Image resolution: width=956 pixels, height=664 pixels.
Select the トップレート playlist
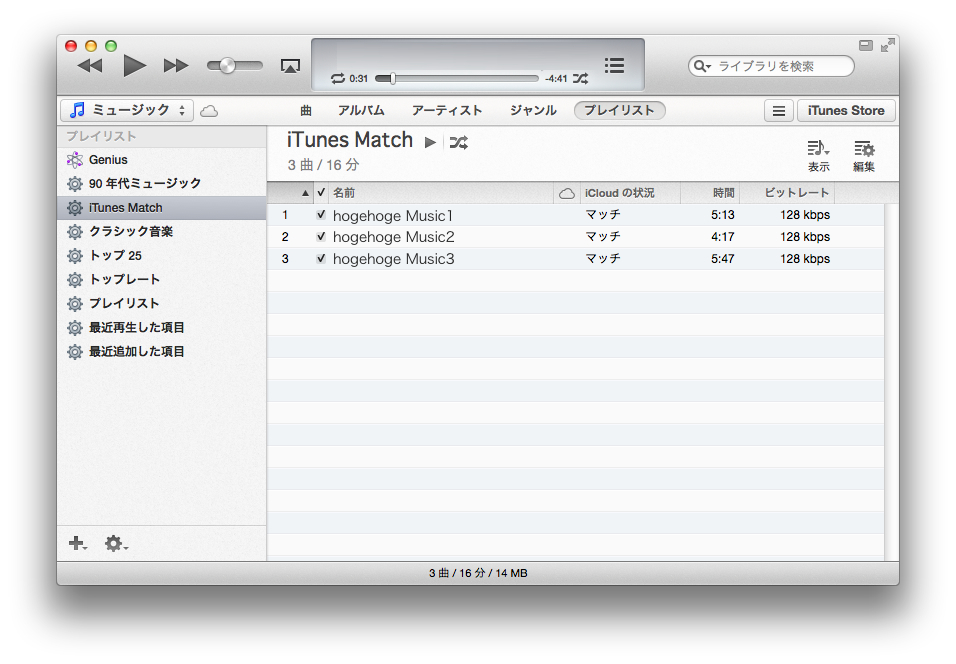click(x=162, y=279)
